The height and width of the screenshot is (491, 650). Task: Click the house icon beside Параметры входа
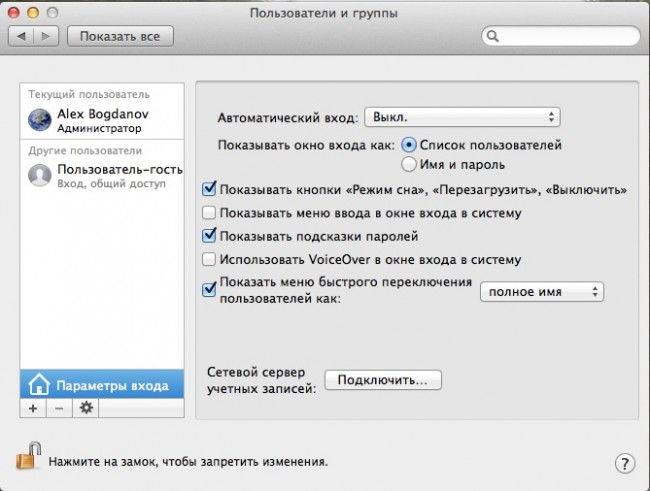point(39,384)
